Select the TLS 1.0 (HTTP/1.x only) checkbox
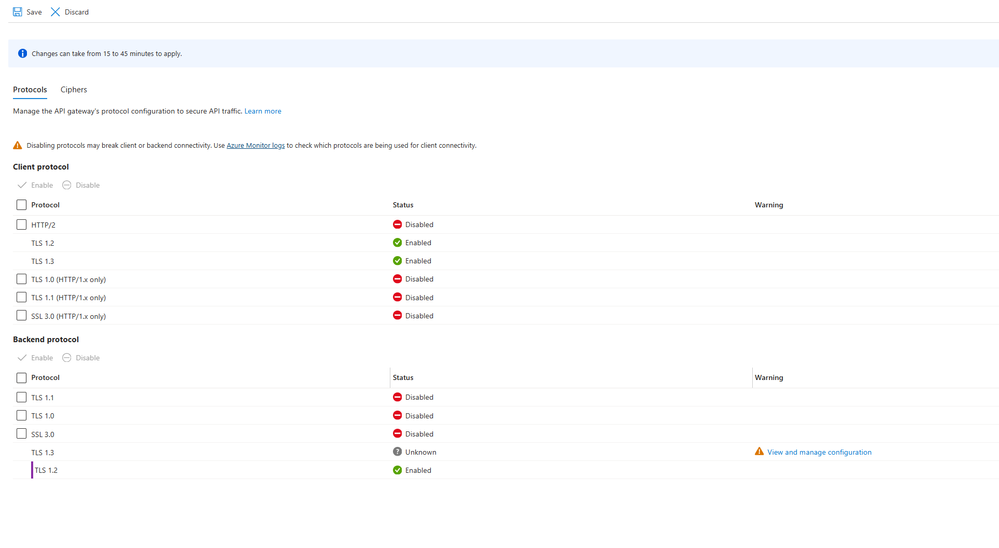 coord(21,279)
